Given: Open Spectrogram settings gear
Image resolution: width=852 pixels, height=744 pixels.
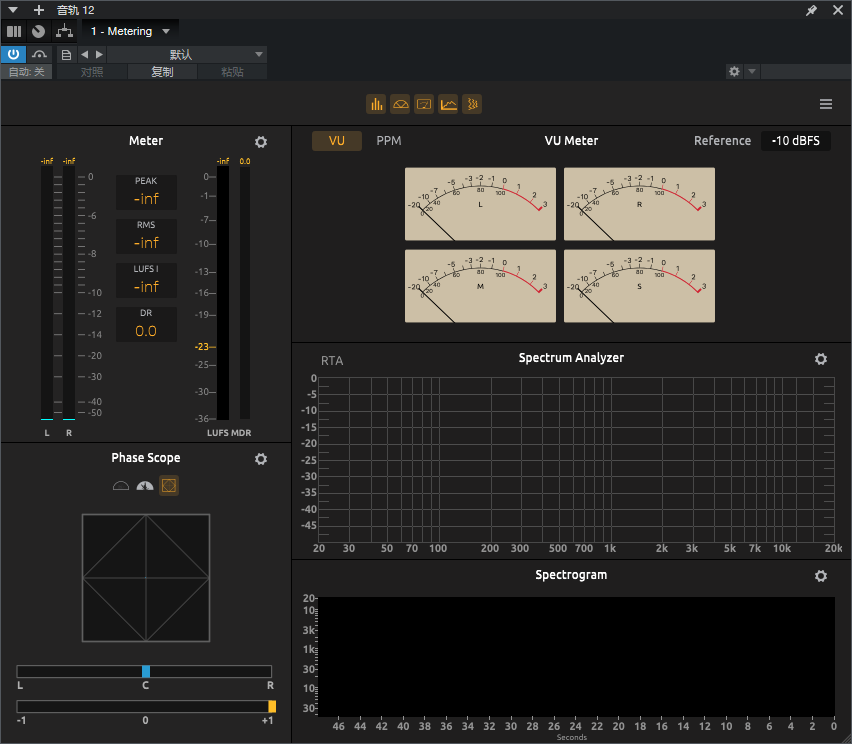Looking at the screenshot, I should [x=821, y=576].
